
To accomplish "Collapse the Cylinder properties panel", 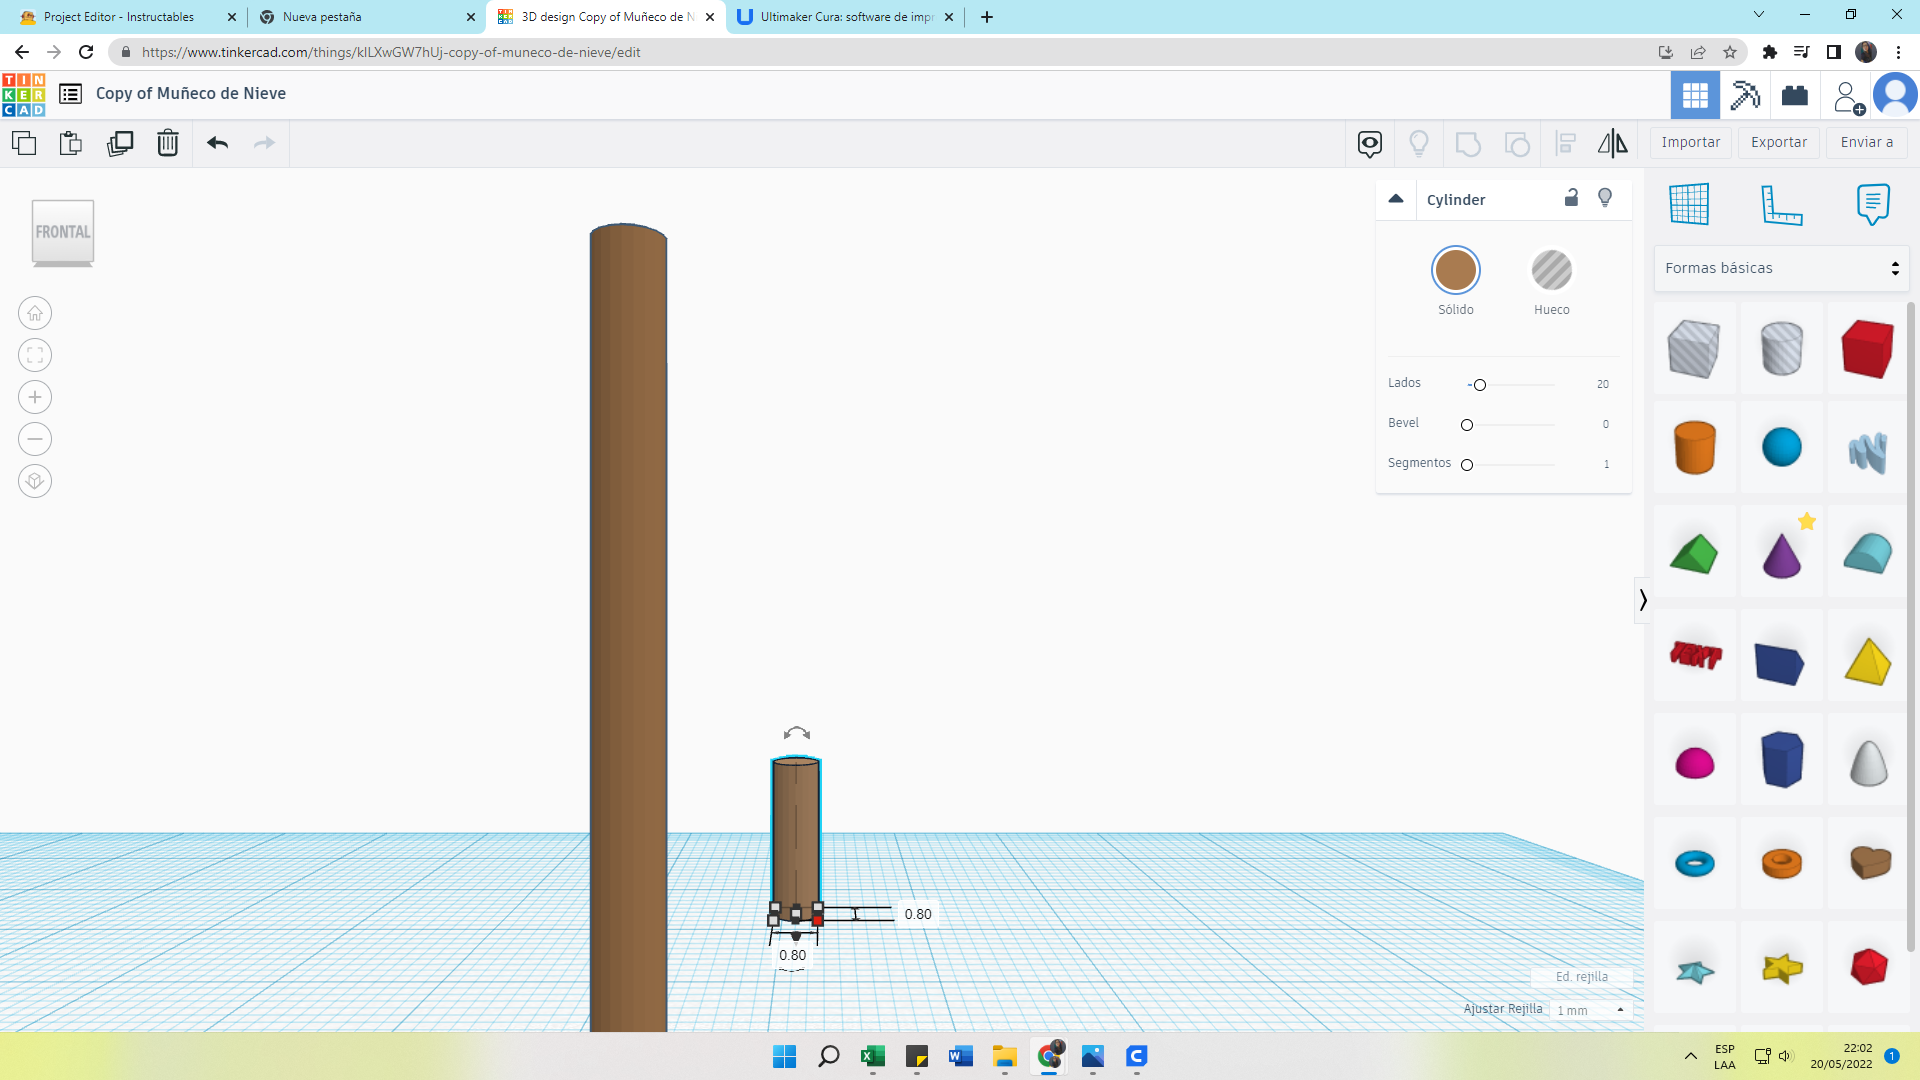I will click(1396, 199).
